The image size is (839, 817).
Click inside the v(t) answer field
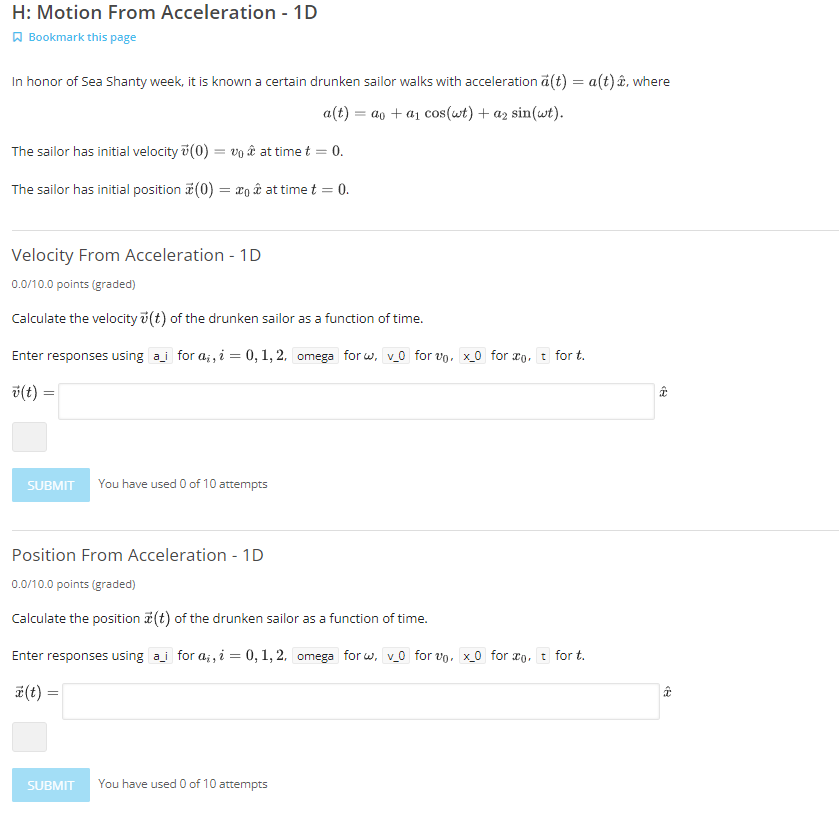[x=356, y=399]
